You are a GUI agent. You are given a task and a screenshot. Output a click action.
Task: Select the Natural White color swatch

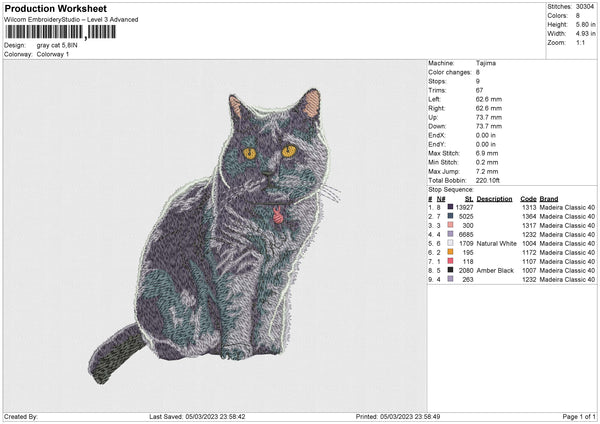[x=450, y=243]
